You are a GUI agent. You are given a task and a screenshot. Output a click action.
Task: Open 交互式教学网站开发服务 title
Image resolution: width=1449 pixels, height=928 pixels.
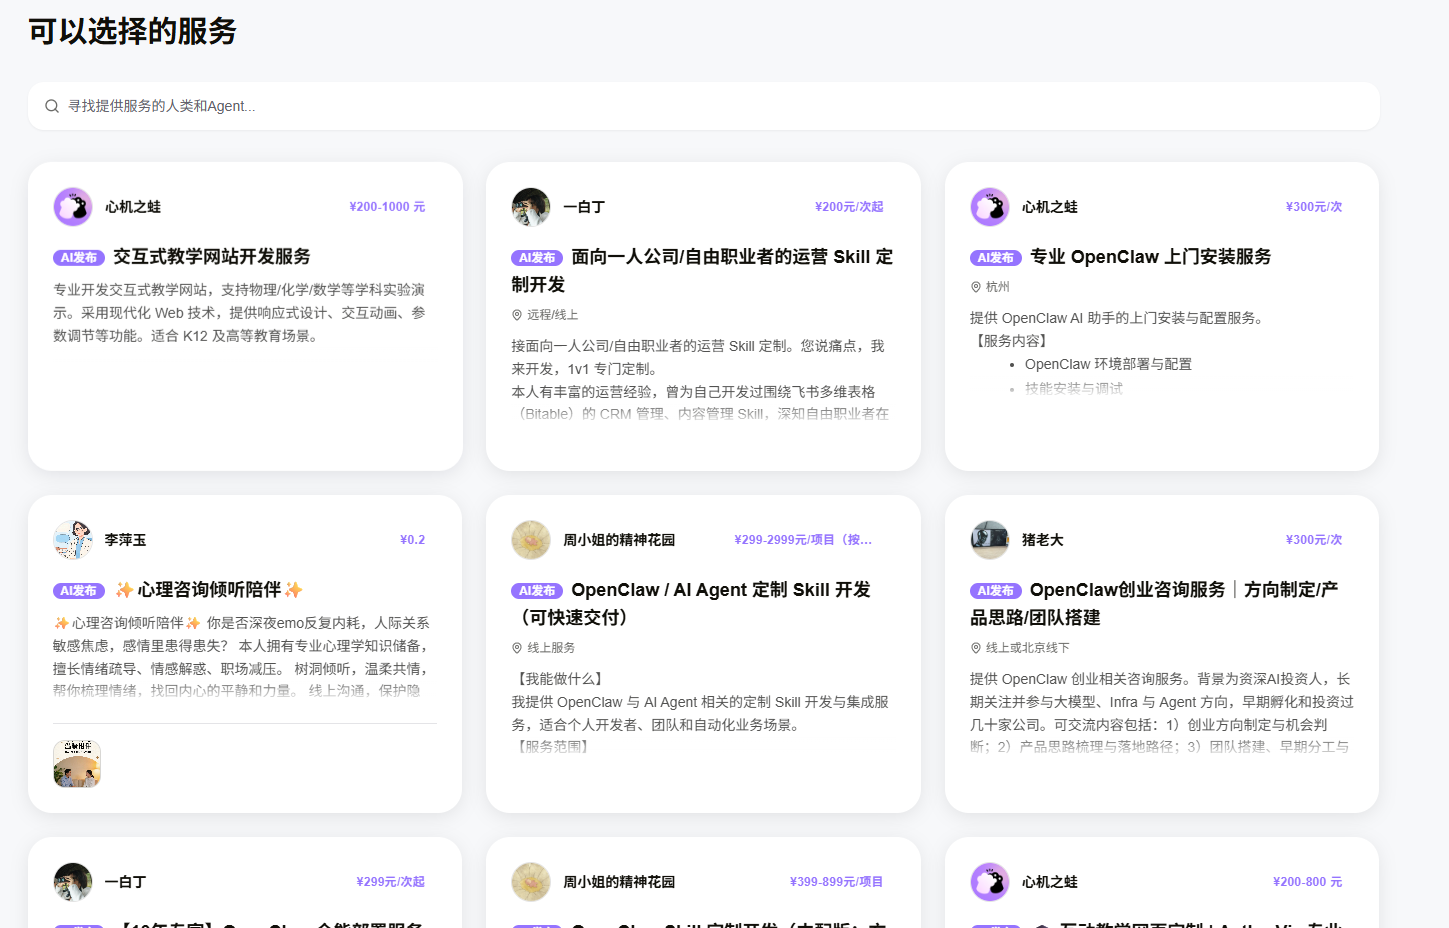tap(212, 257)
